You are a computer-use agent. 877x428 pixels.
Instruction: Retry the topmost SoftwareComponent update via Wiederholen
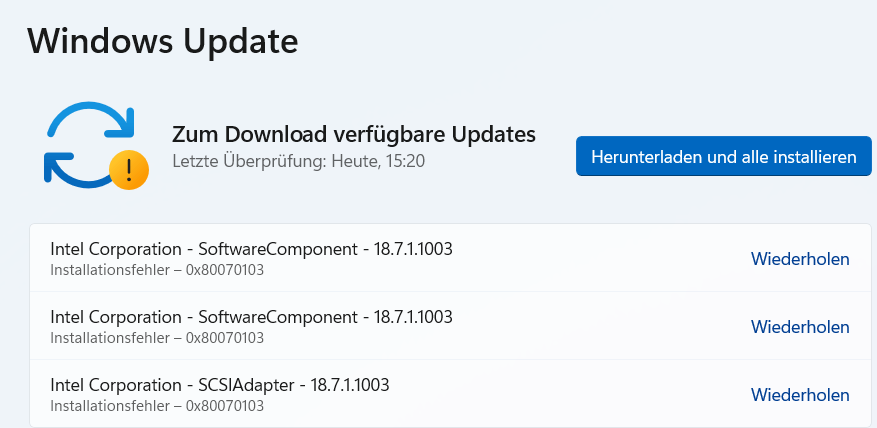point(800,258)
